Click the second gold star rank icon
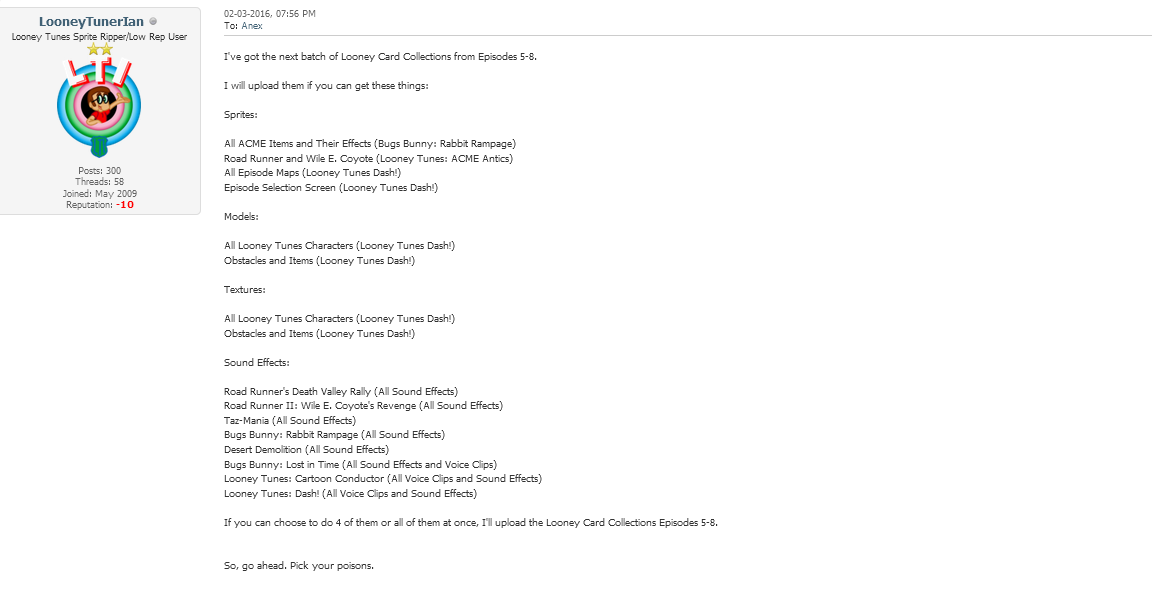The height and width of the screenshot is (613, 1166). pyautogui.click(x=106, y=49)
